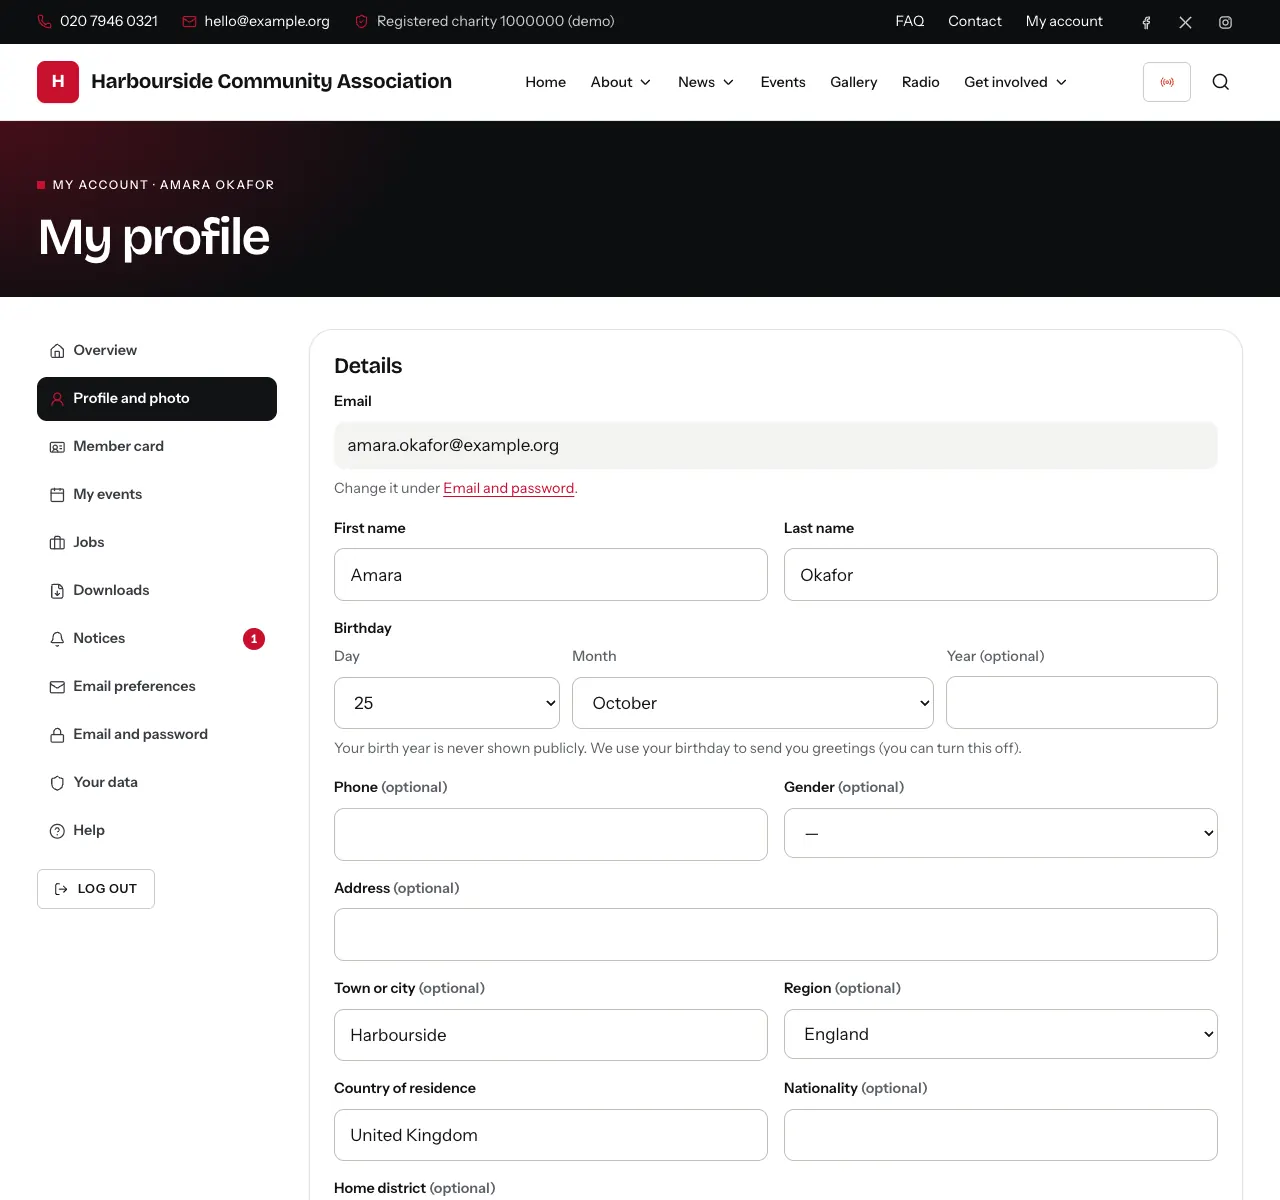This screenshot has height=1200, width=1280.
Task: Click the Phone input field
Action: [551, 834]
